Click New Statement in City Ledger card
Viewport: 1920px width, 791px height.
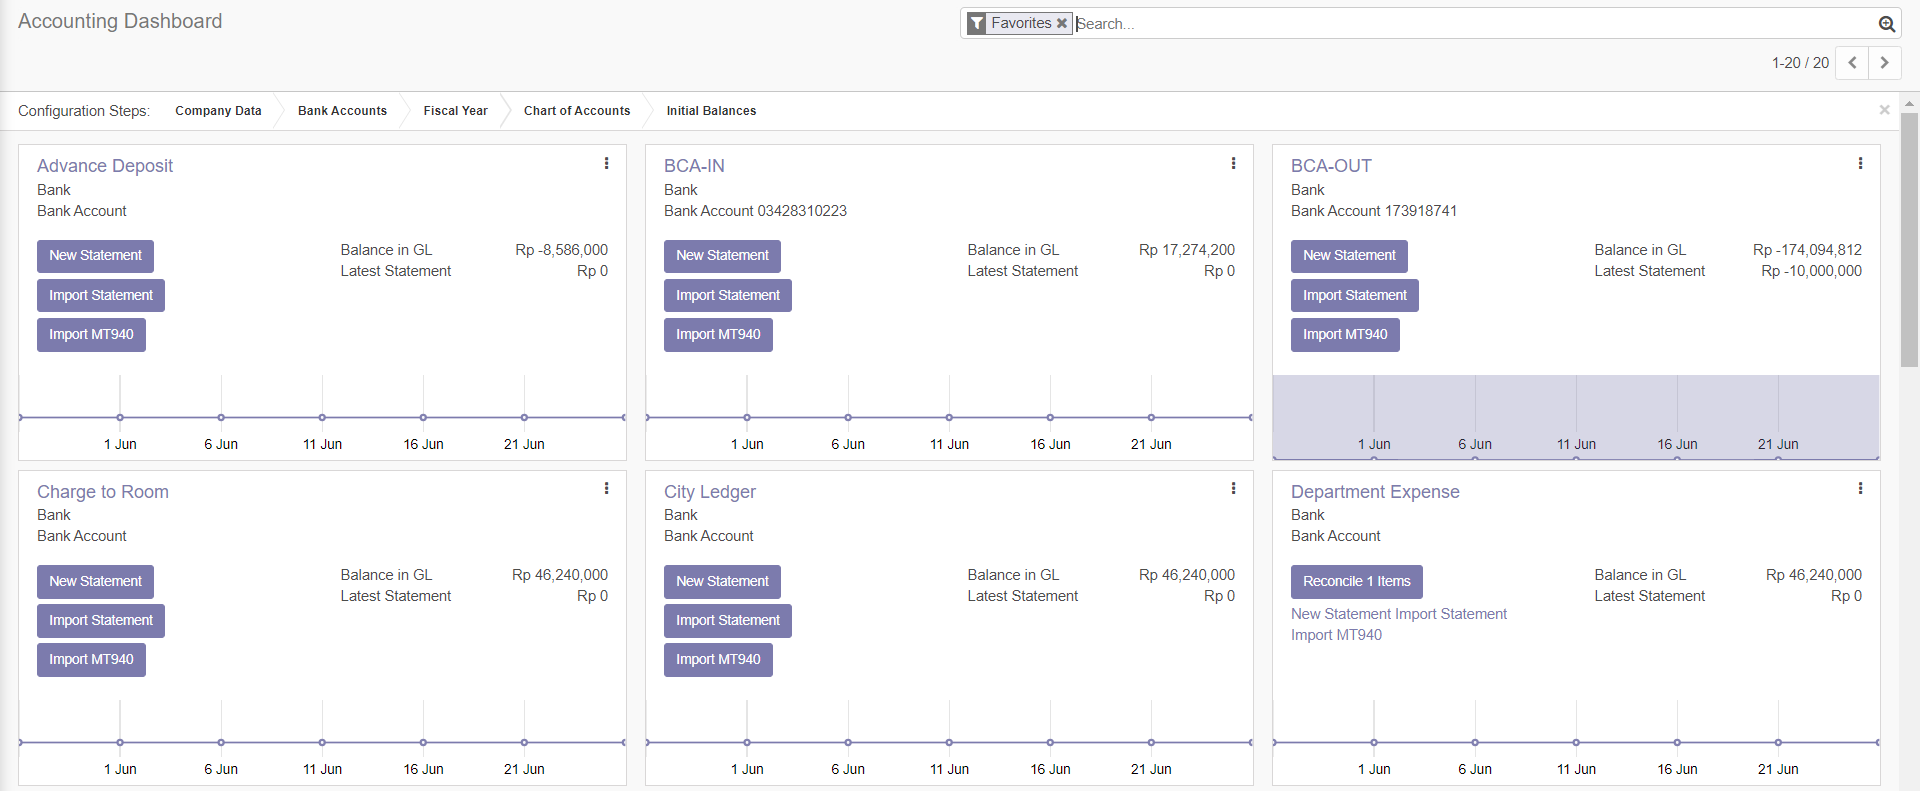[722, 581]
